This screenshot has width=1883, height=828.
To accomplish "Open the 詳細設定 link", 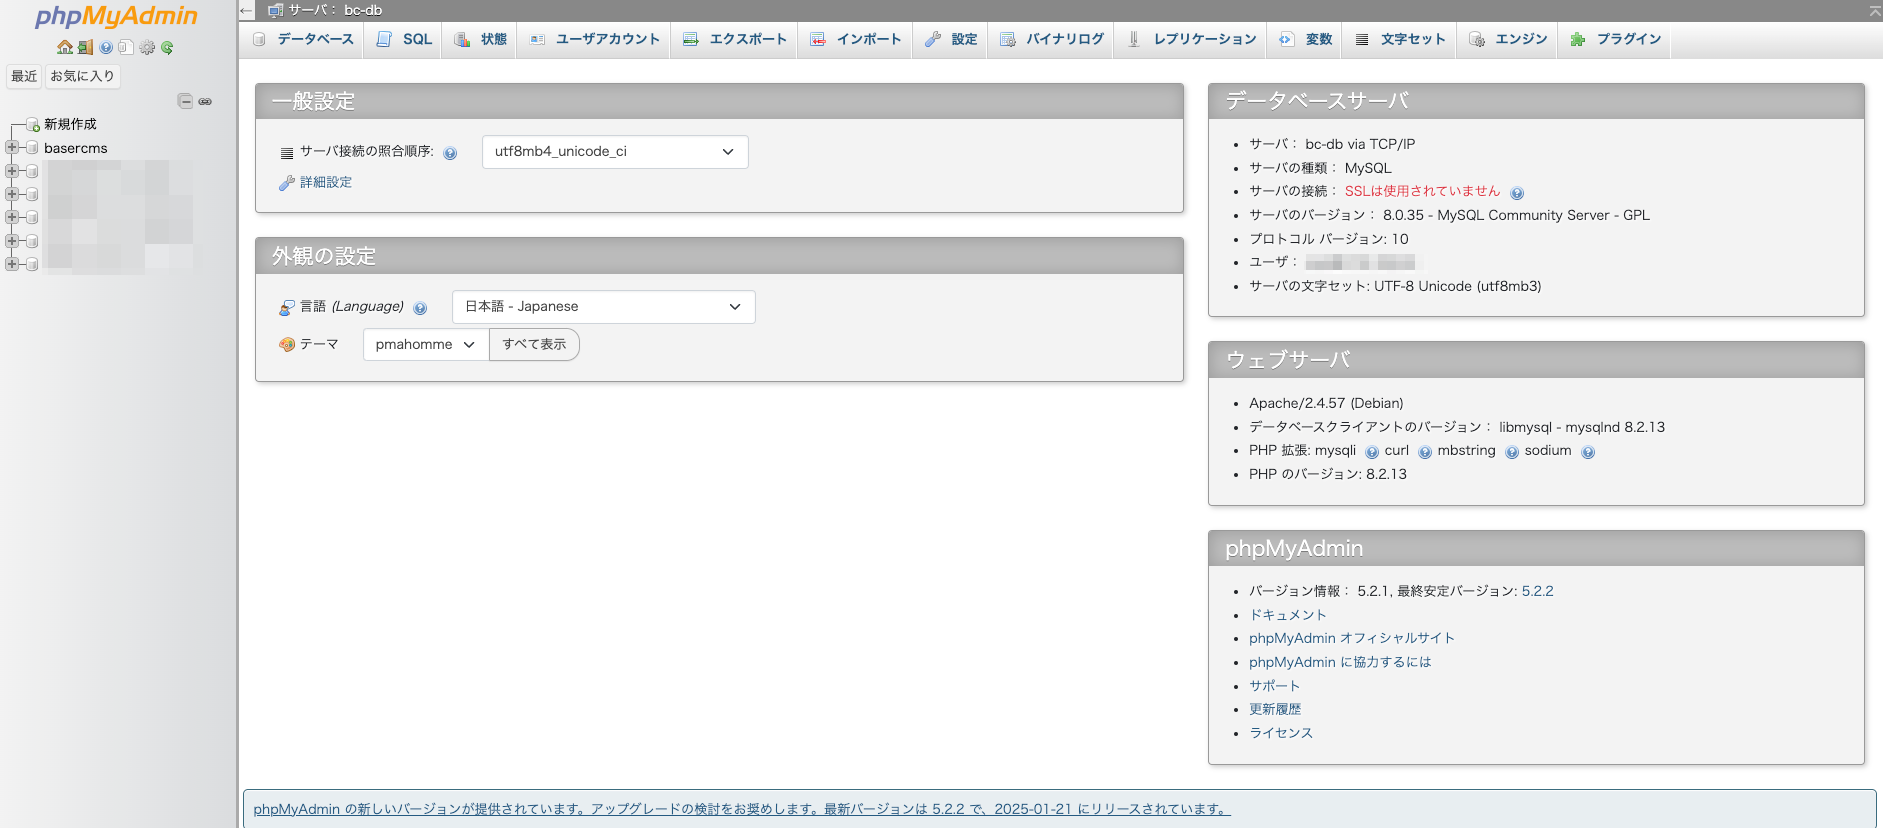I will [326, 182].
